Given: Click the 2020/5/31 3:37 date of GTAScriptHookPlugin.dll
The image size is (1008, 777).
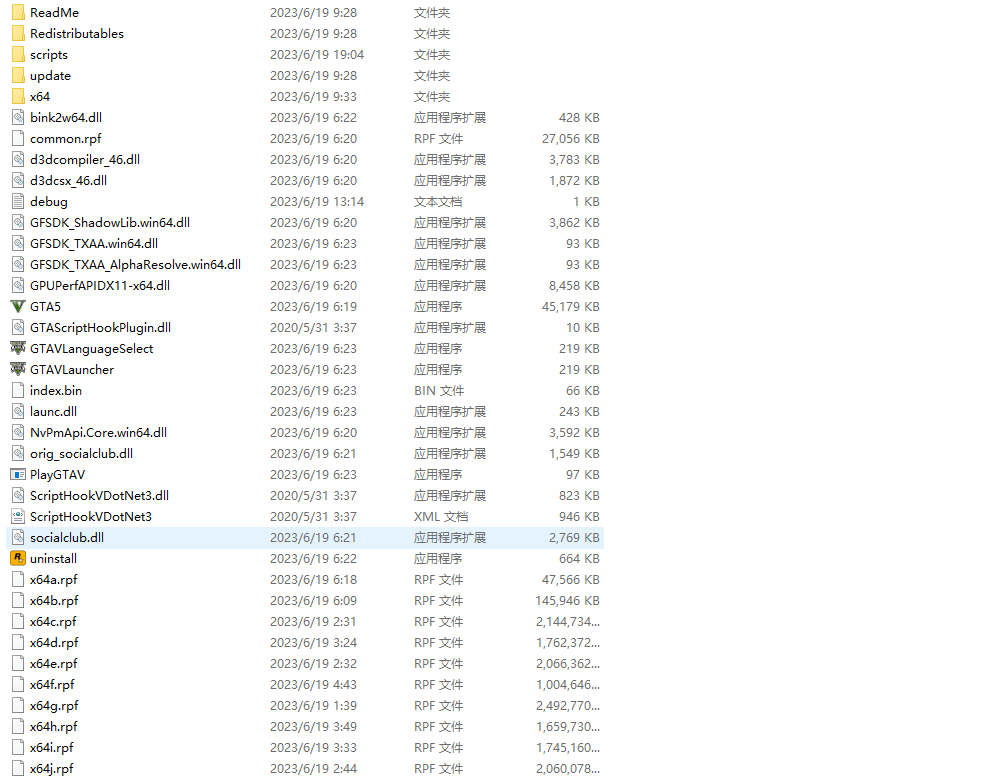Looking at the screenshot, I should pyautogui.click(x=313, y=327).
